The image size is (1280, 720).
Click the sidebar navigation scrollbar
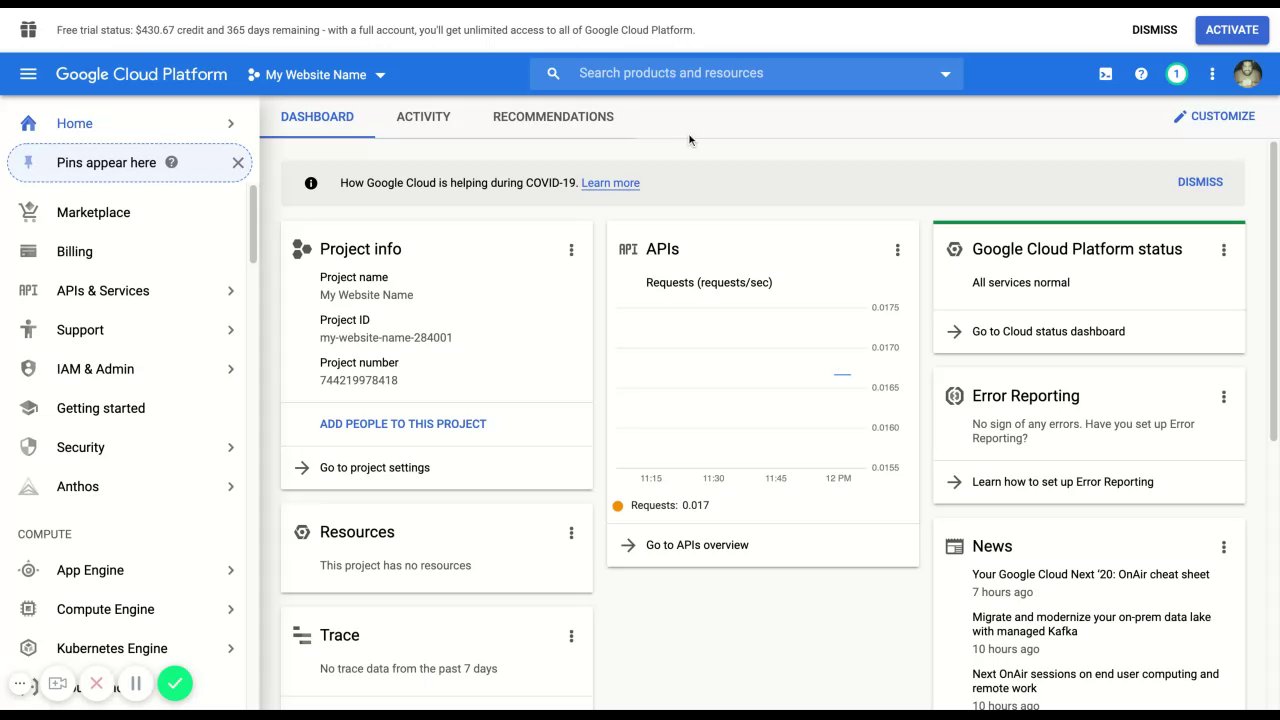(x=254, y=225)
